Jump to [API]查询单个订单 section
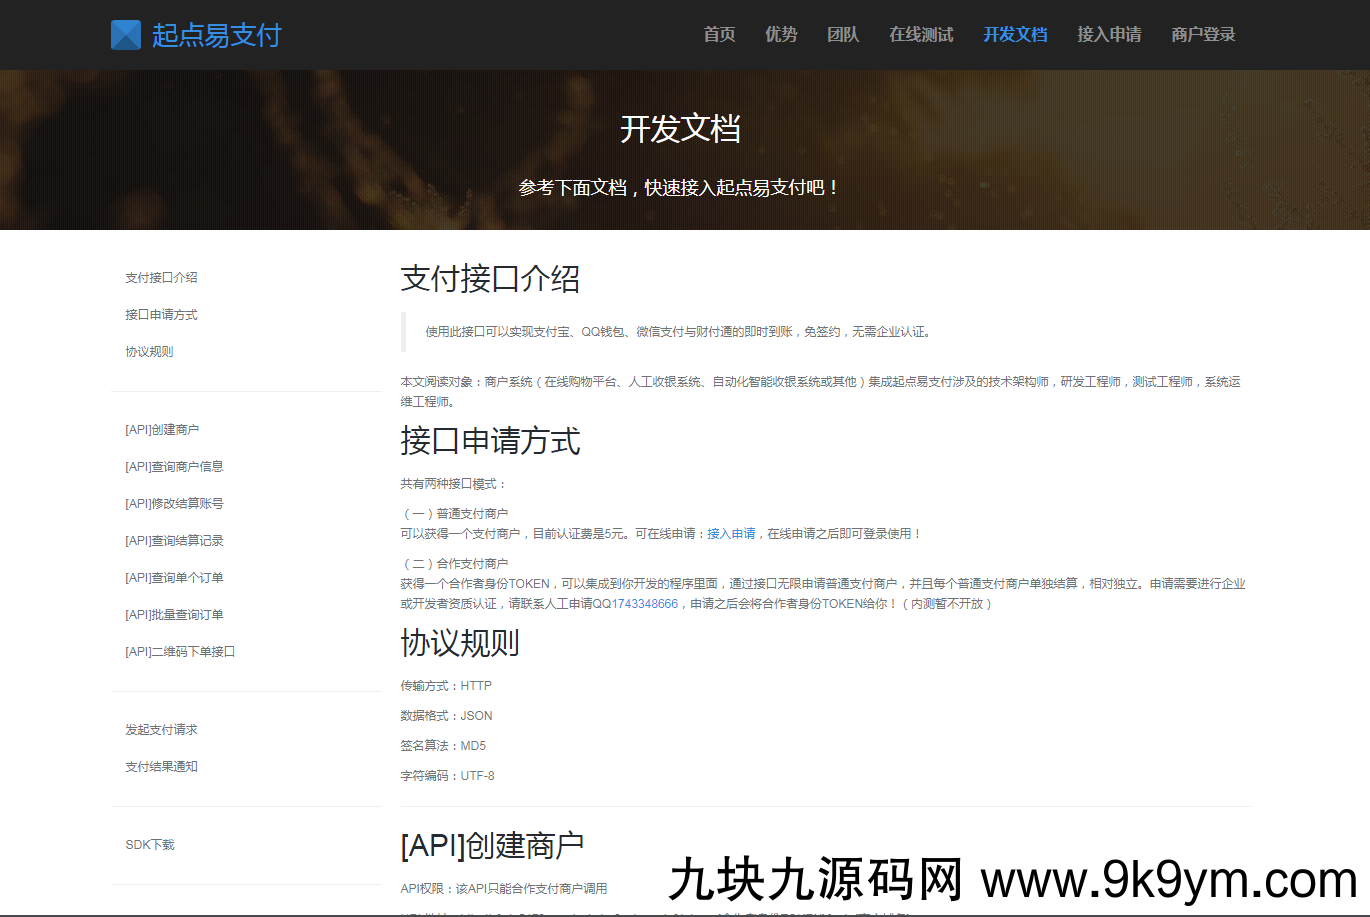The image size is (1370, 917). pyautogui.click(x=174, y=578)
